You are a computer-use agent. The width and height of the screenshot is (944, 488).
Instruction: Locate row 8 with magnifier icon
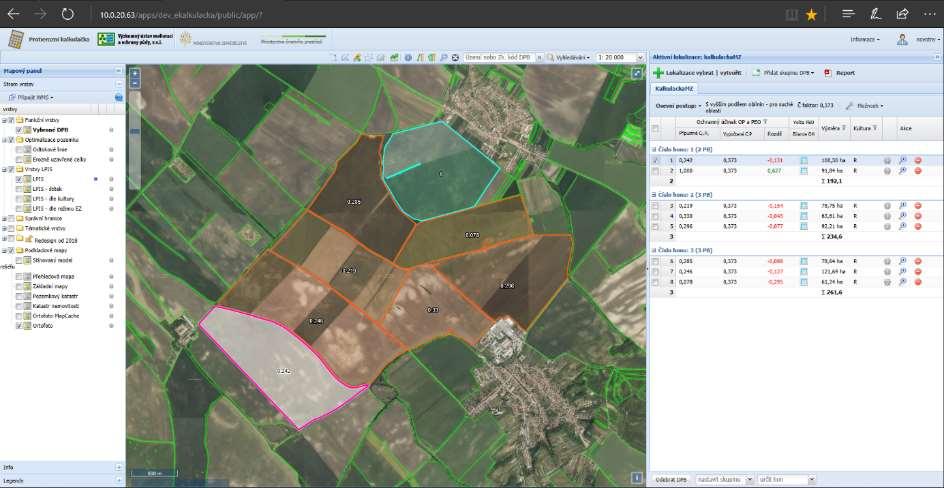pyautogui.click(x=902, y=281)
